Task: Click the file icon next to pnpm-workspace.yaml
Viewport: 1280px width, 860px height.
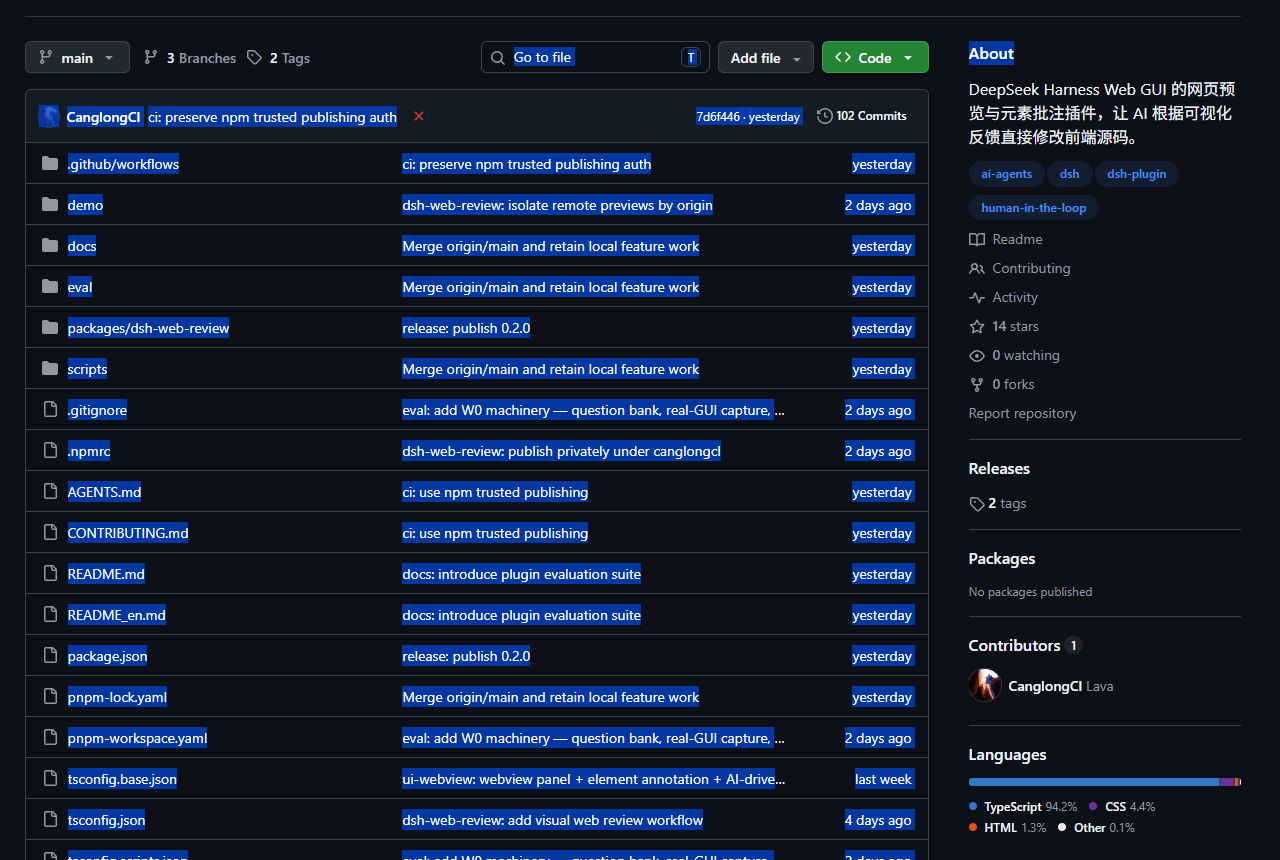Action: tap(50, 738)
